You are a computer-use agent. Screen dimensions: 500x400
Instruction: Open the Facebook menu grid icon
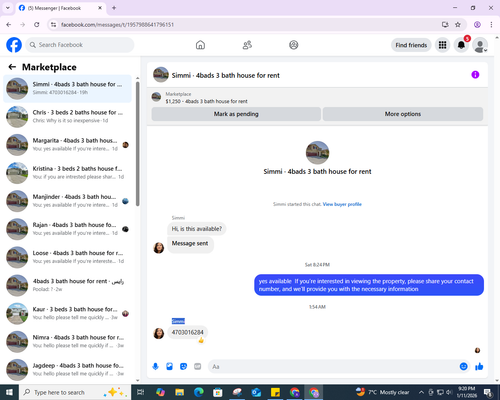(x=442, y=45)
